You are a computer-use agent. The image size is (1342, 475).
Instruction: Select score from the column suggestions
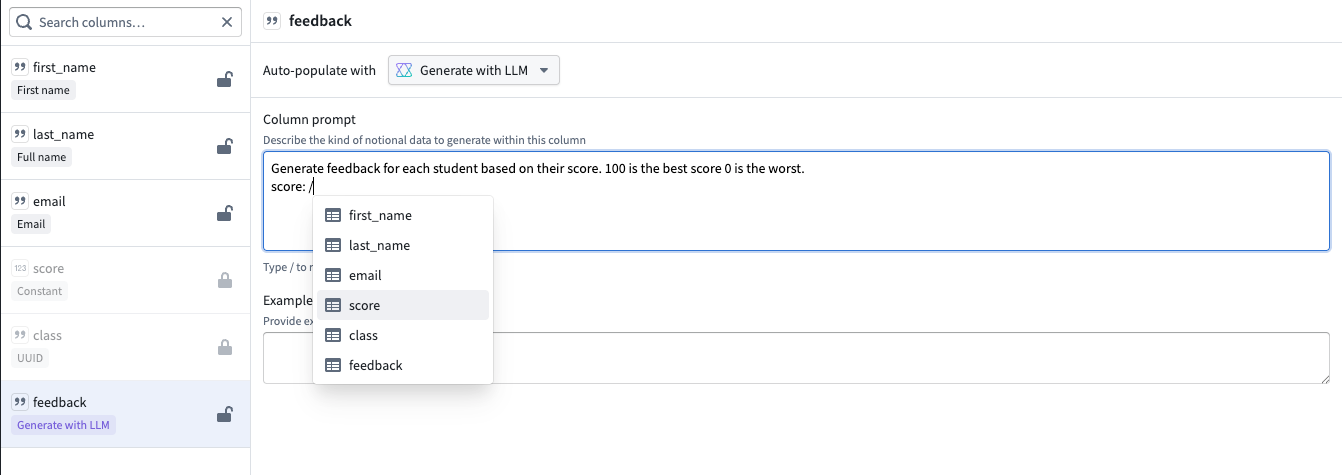[364, 305]
